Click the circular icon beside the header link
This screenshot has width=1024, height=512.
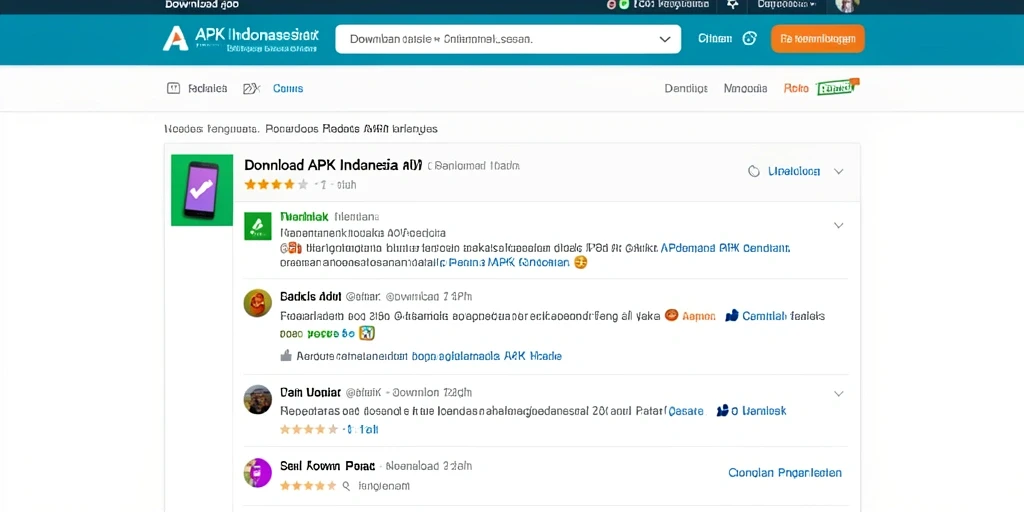pos(750,39)
